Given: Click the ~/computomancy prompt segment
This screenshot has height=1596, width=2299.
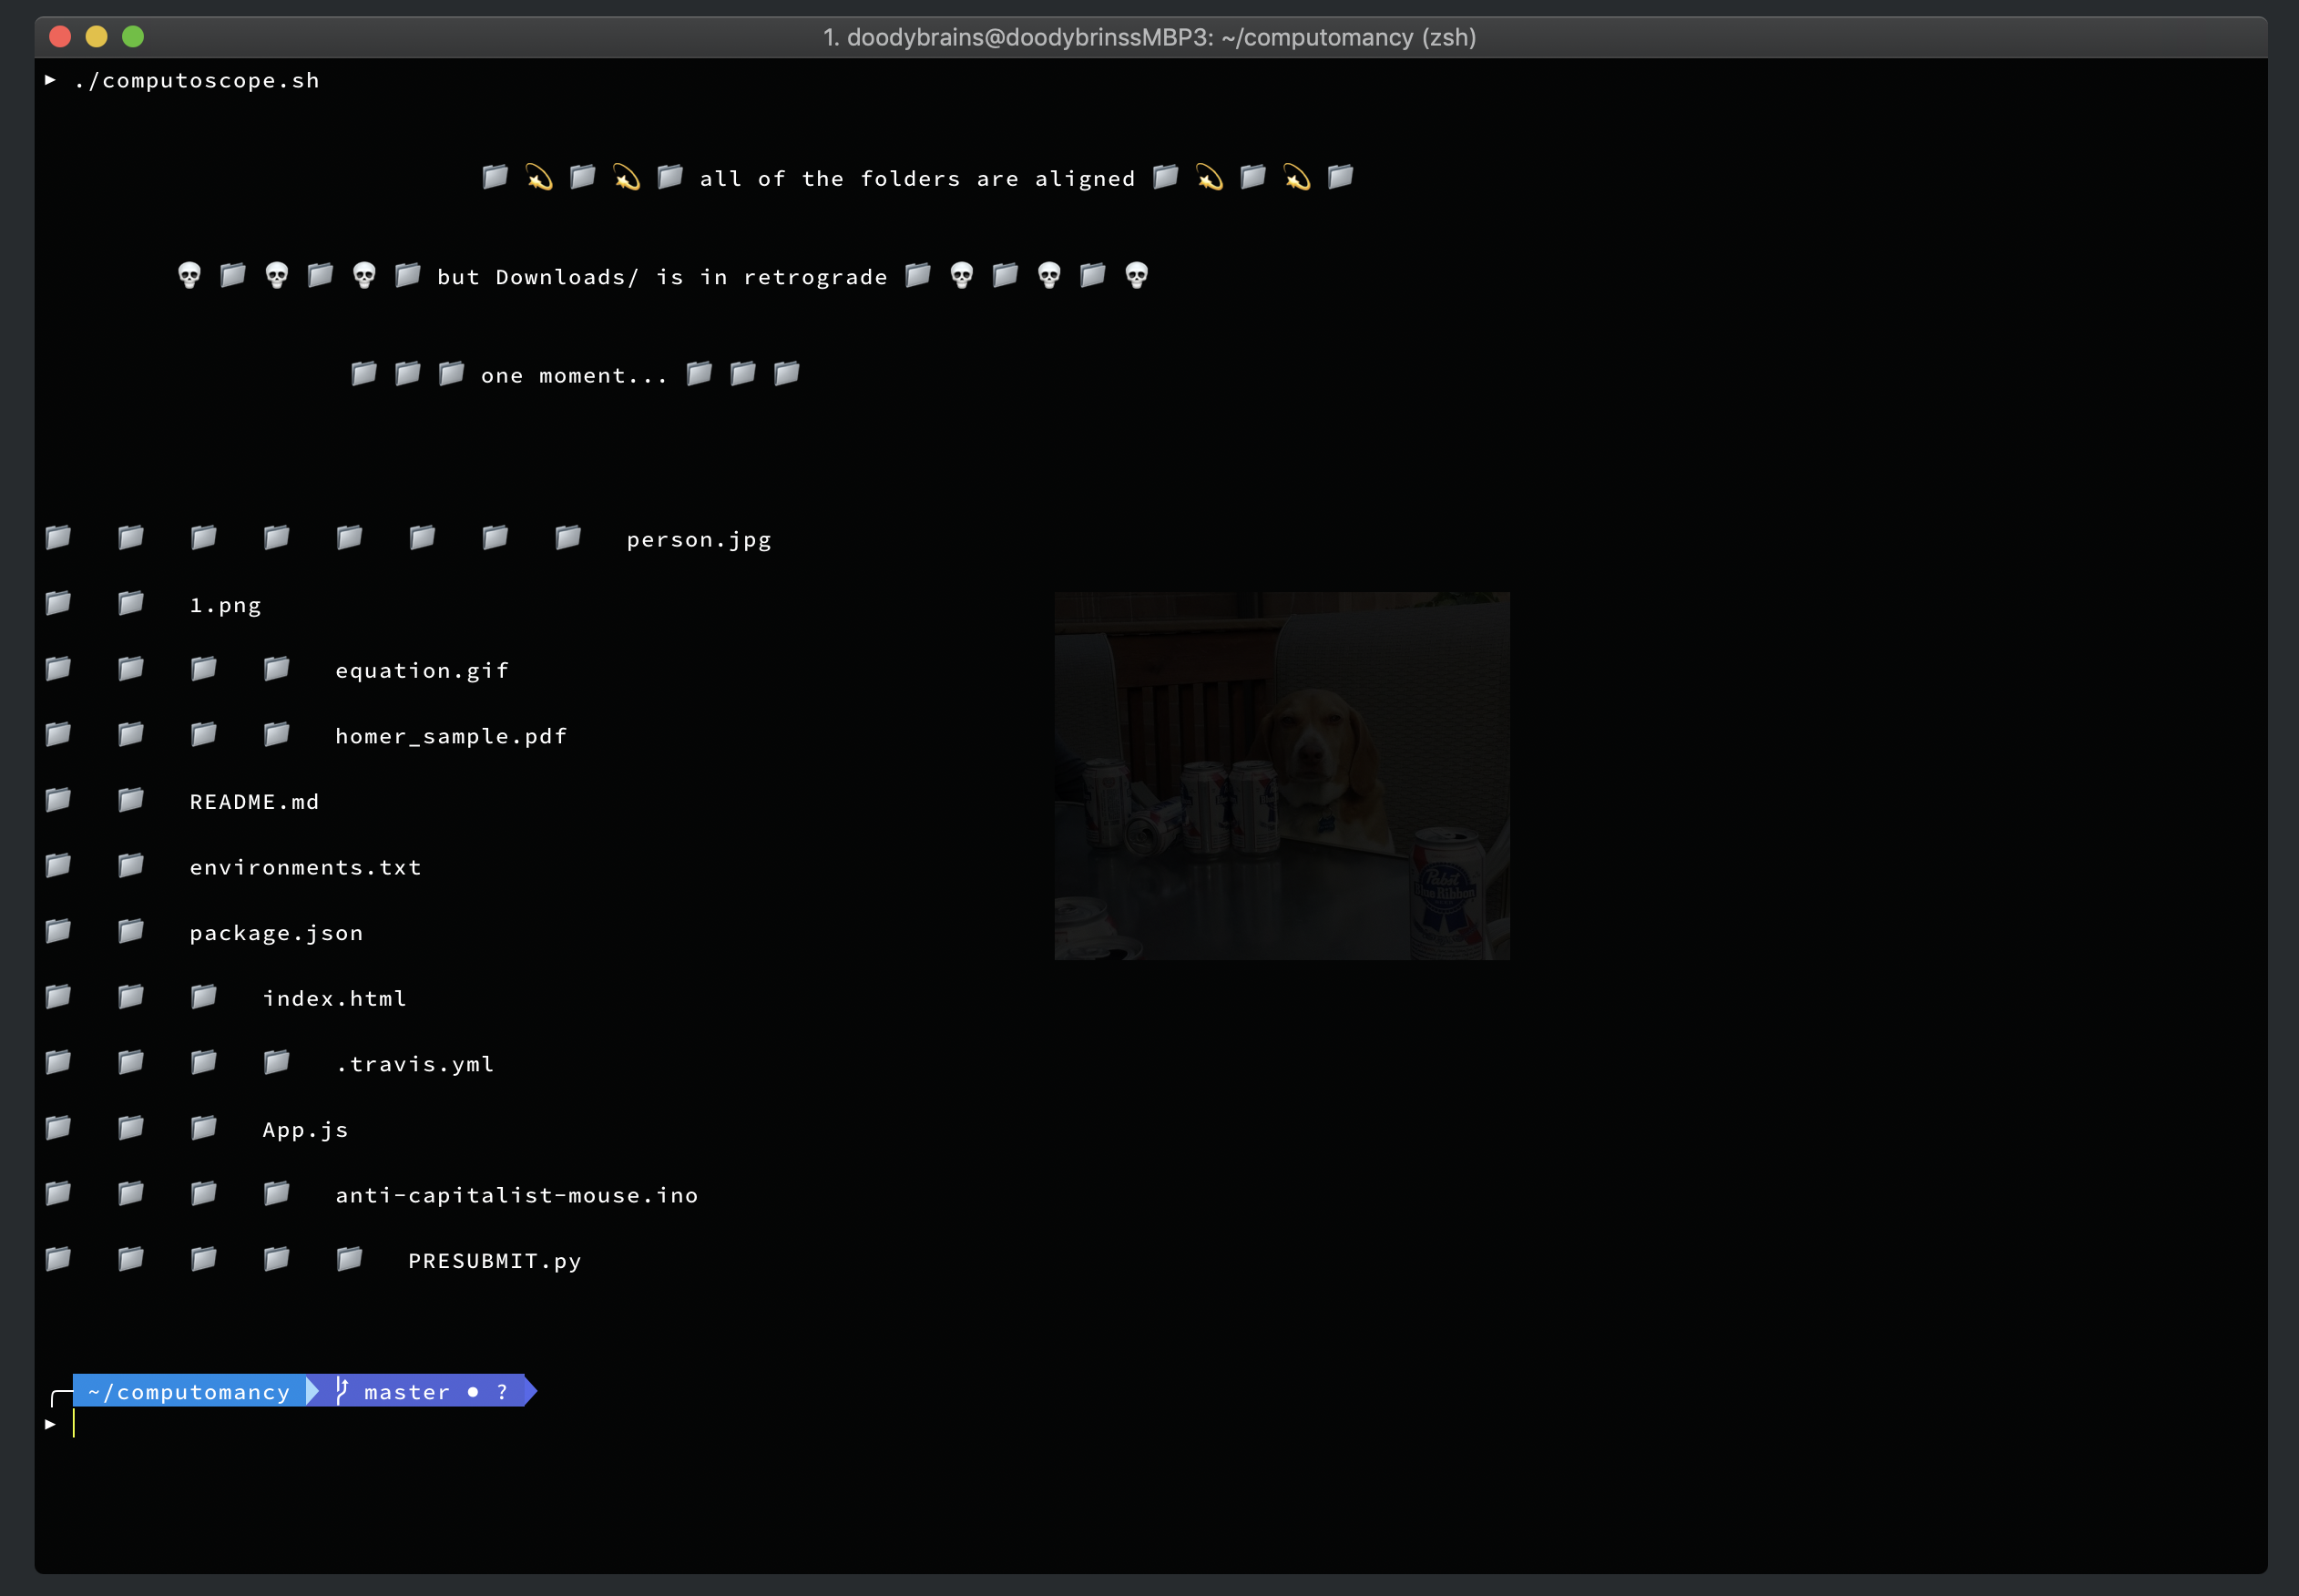Looking at the screenshot, I should point(190,1392).
